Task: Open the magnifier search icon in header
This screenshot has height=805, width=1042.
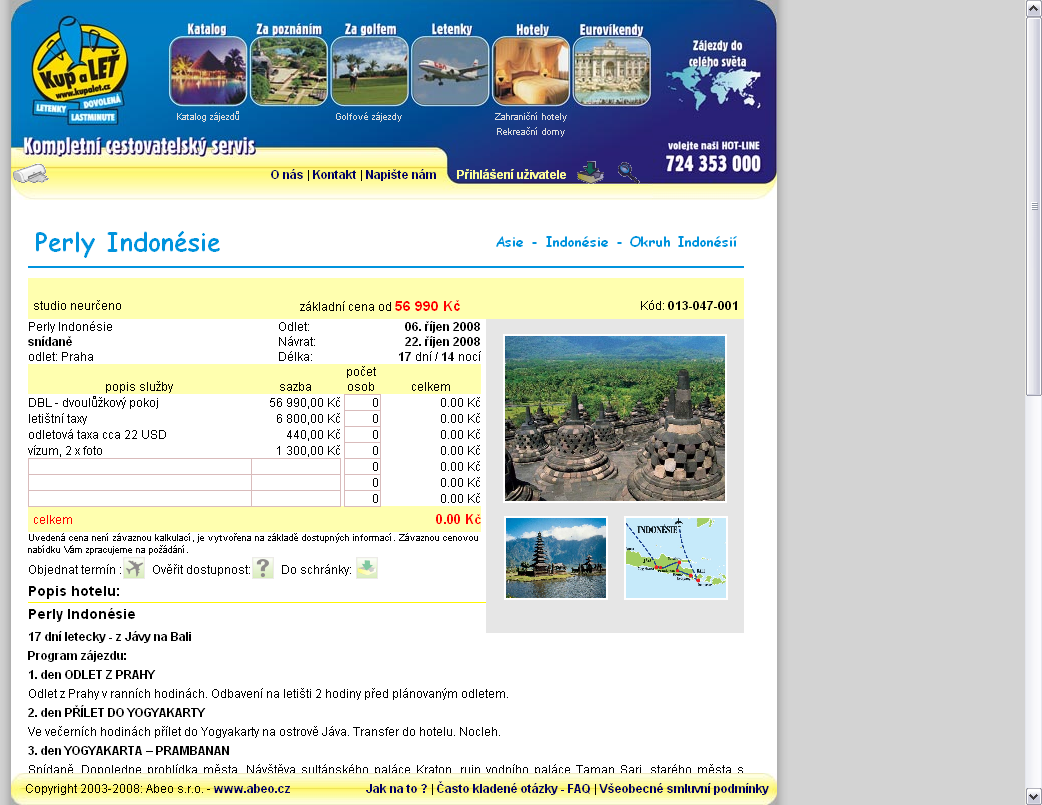Action: point(627,172)
